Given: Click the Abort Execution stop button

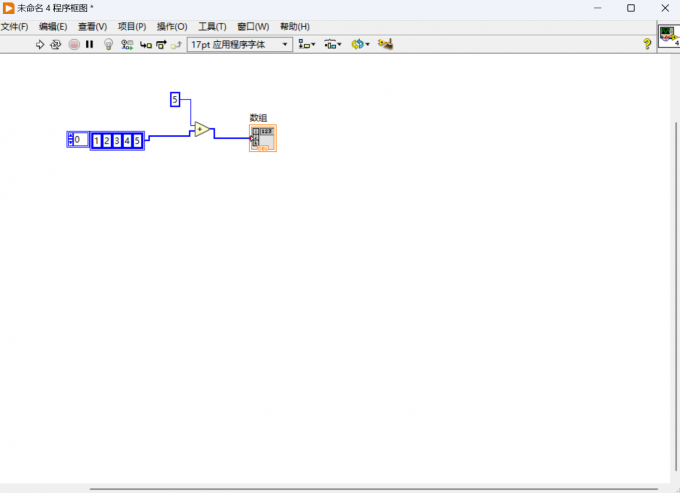Looking at the screenshot, I should [74, 44].
